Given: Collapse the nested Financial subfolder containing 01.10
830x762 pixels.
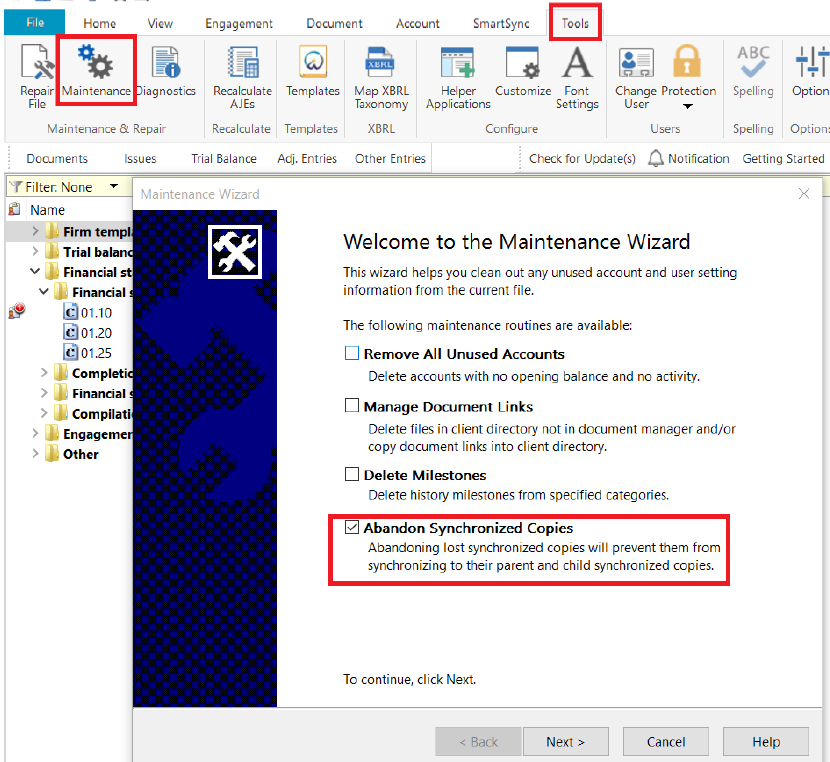Looking at the screenshot, I should pos(44,292).
